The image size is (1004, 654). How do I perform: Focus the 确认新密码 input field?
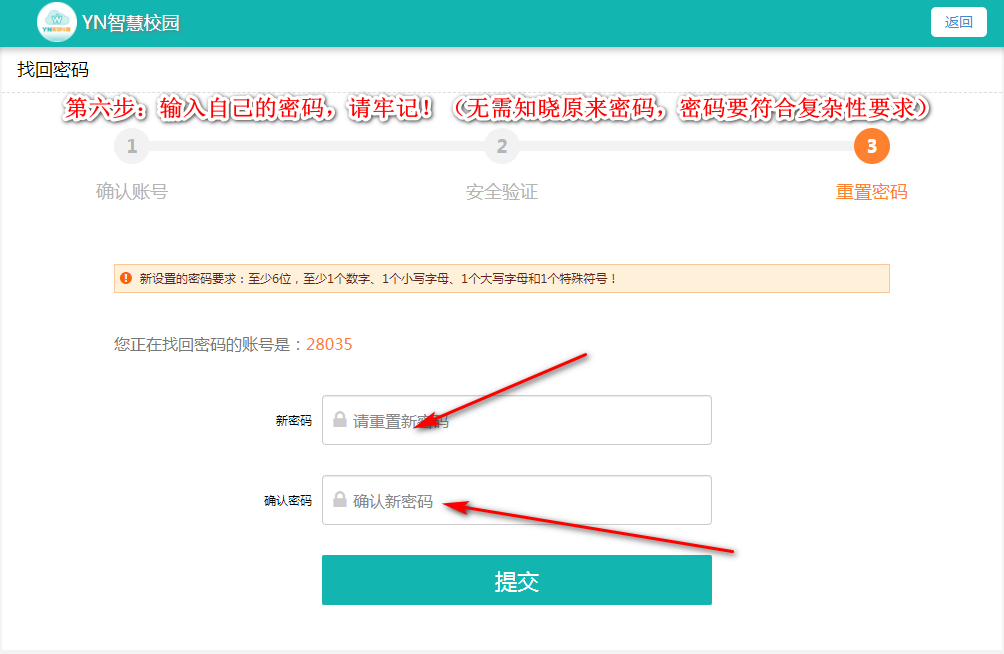coord(530,500)
